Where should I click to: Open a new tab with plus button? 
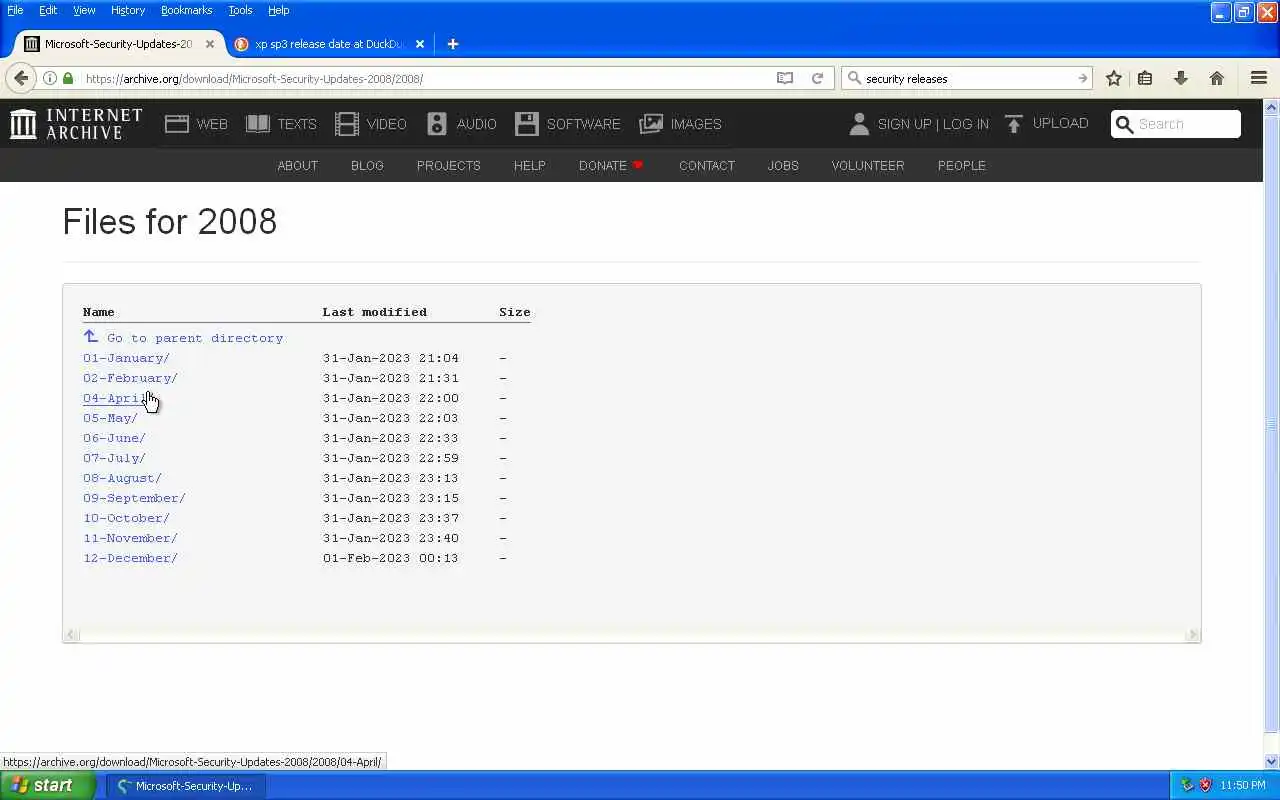point(452,44)
